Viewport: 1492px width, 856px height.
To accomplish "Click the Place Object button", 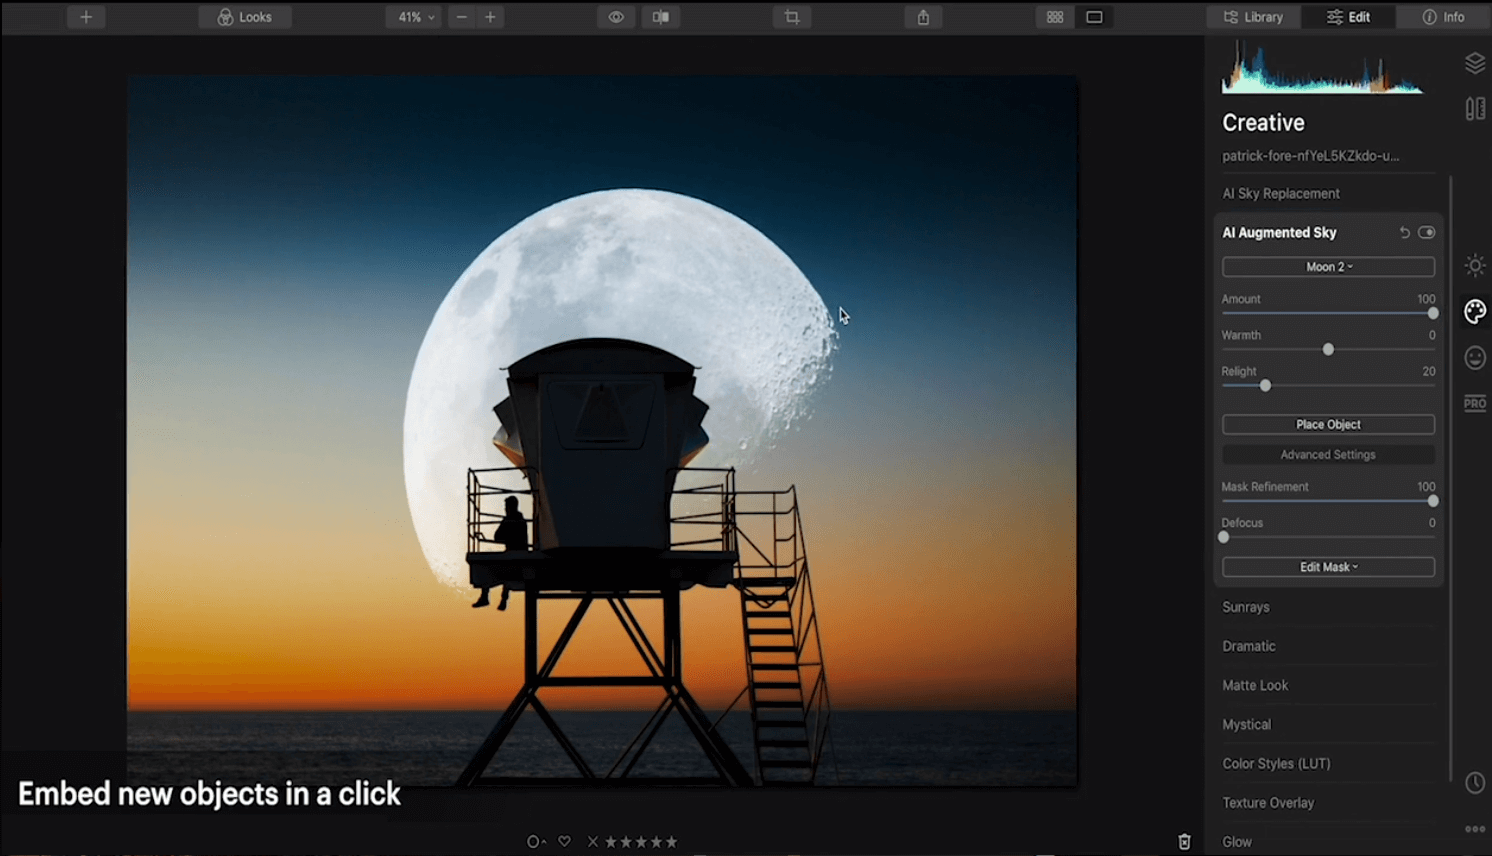I will click(x=1328, y=424).
